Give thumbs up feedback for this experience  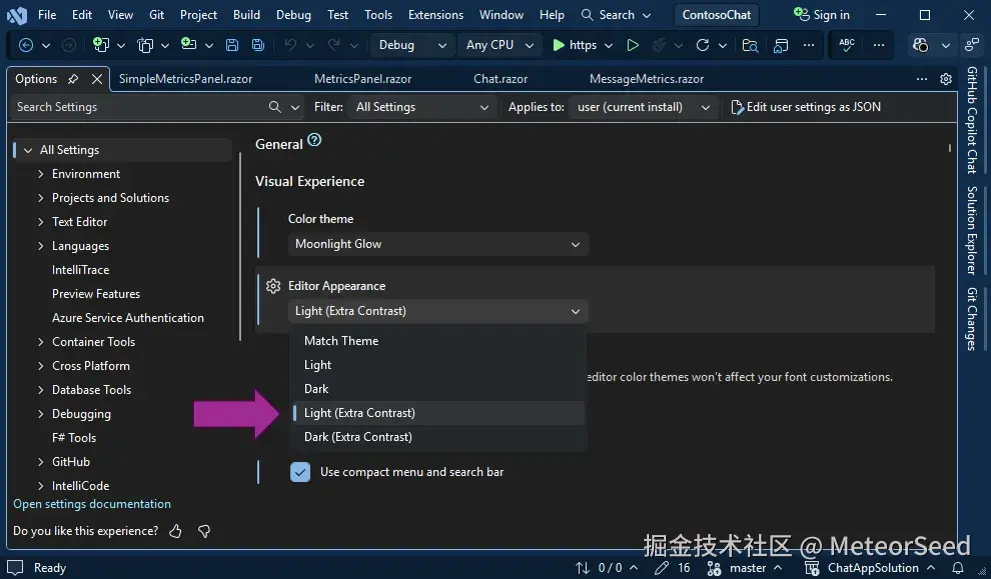tap(175, 531)
